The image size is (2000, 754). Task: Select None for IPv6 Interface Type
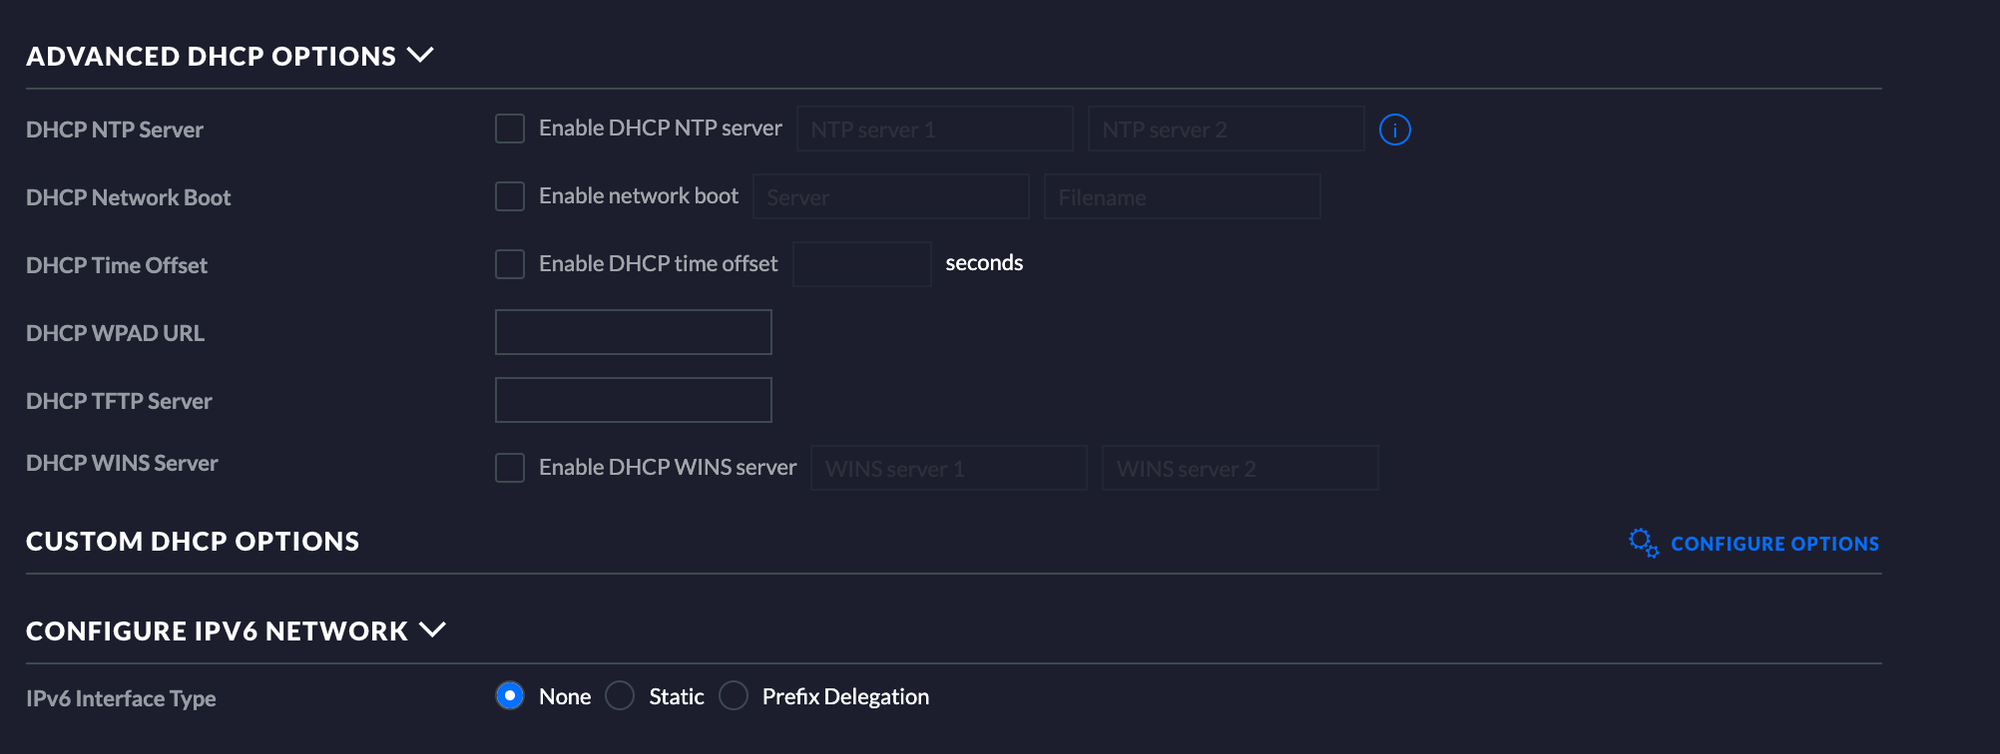510,696
